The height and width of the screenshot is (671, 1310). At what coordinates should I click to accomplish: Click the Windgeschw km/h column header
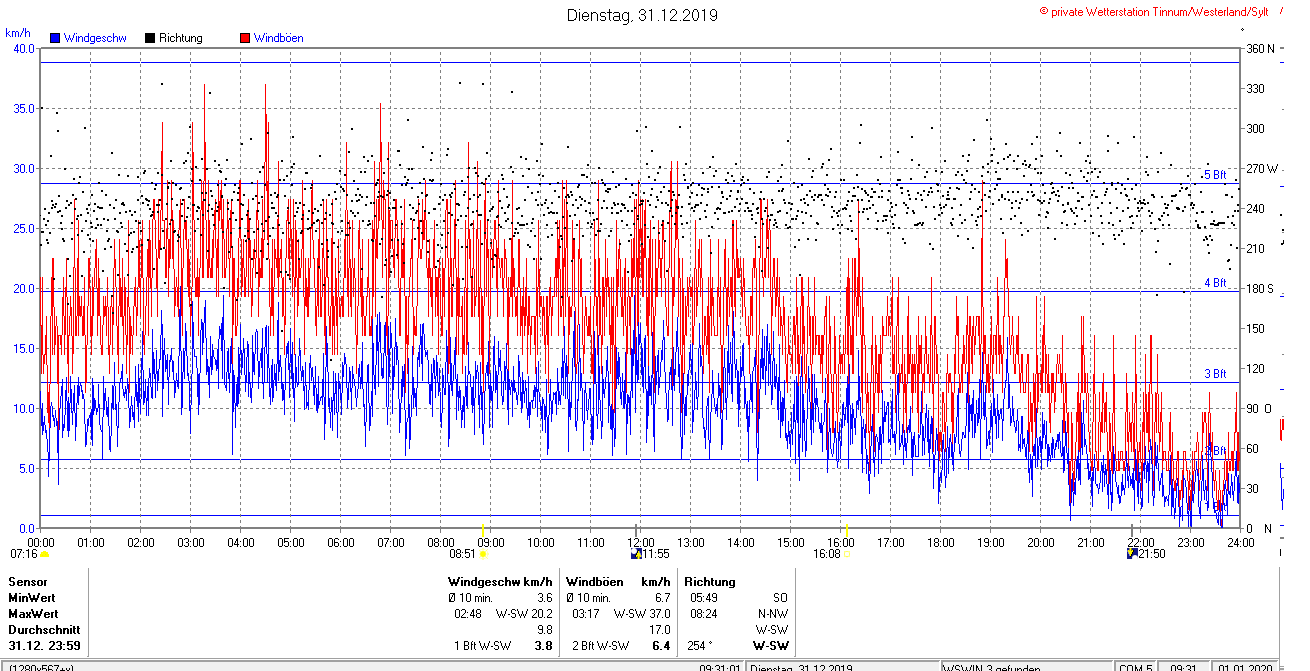(500, 582)
